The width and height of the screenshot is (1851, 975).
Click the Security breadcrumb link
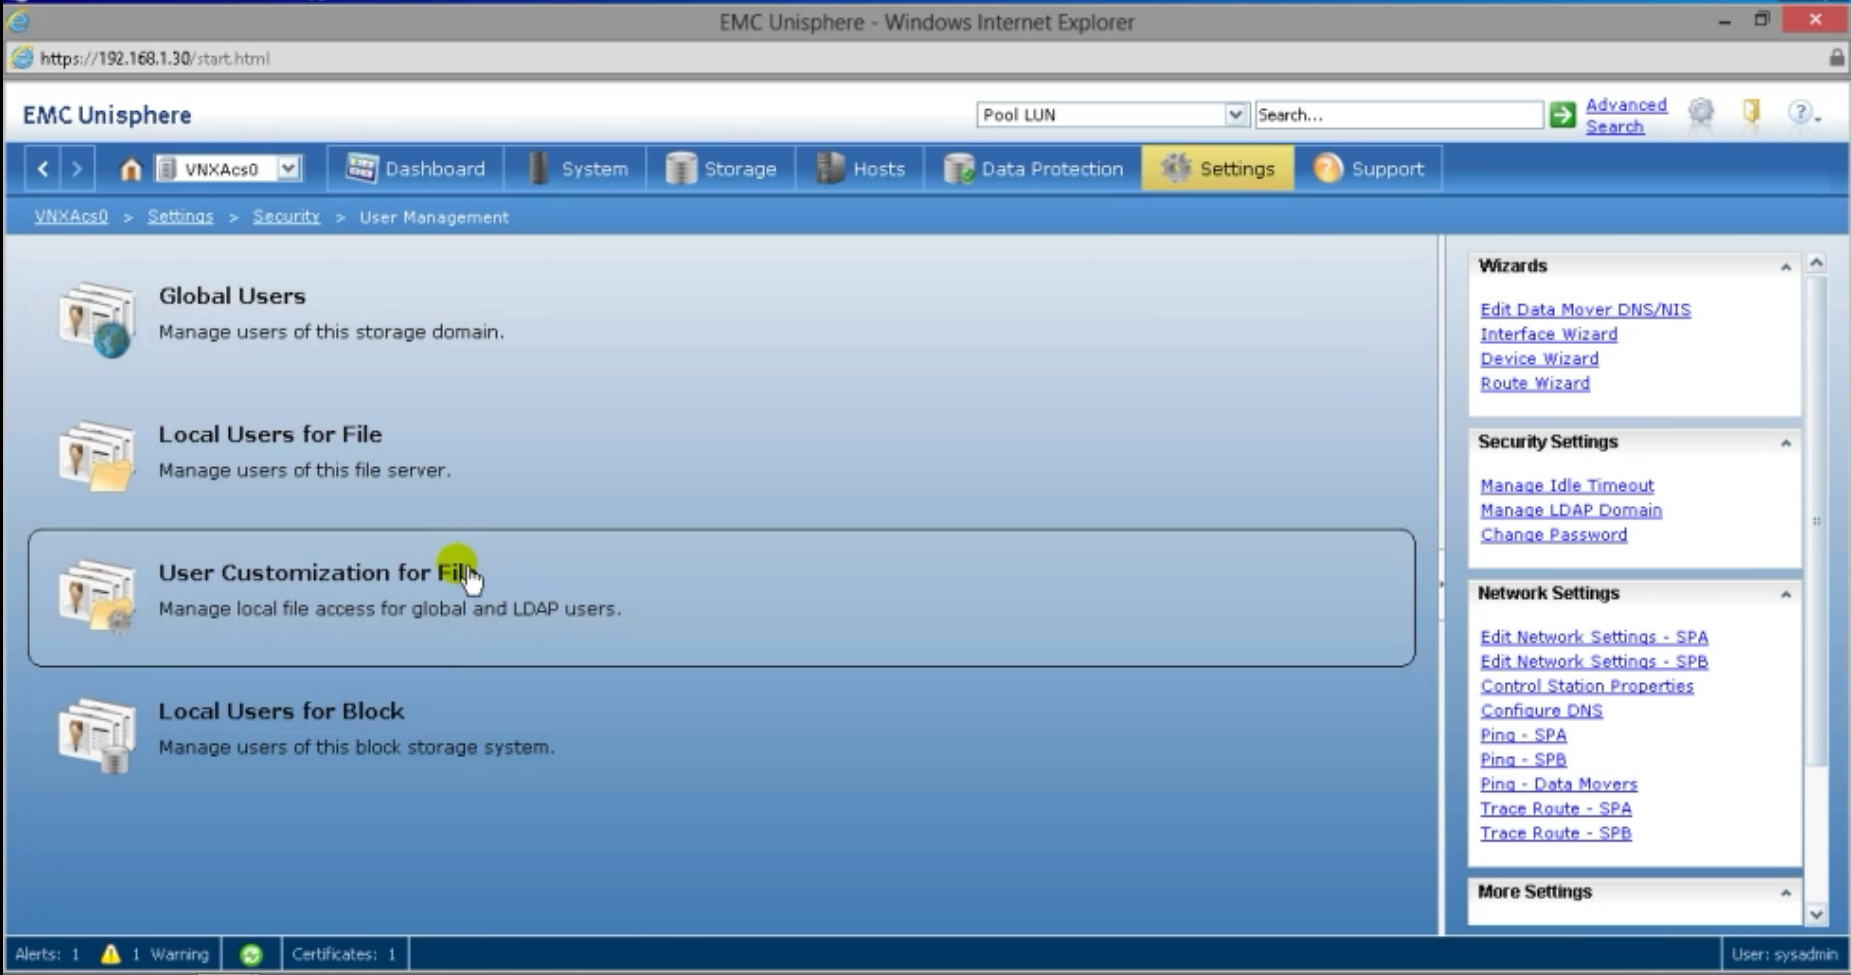pyautogui.click(x=286, y=216)
